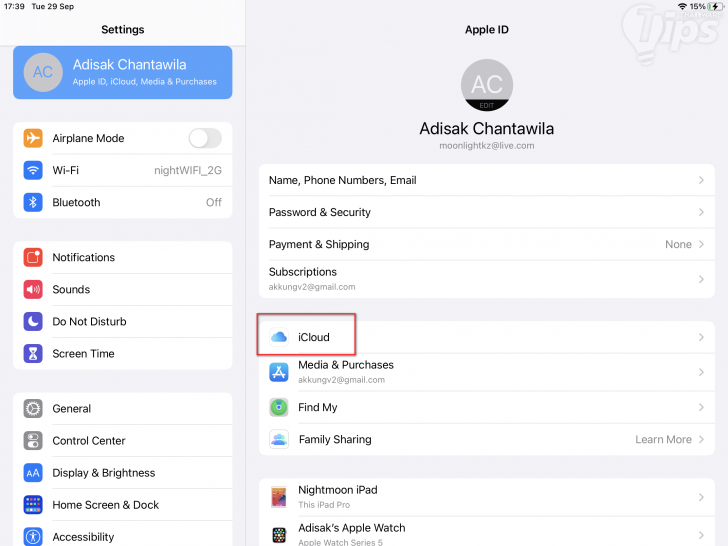728x546 pixels.
Task: Tap akkungv2@gmail.com under Media & Purchases
Action: coord(341,380)
